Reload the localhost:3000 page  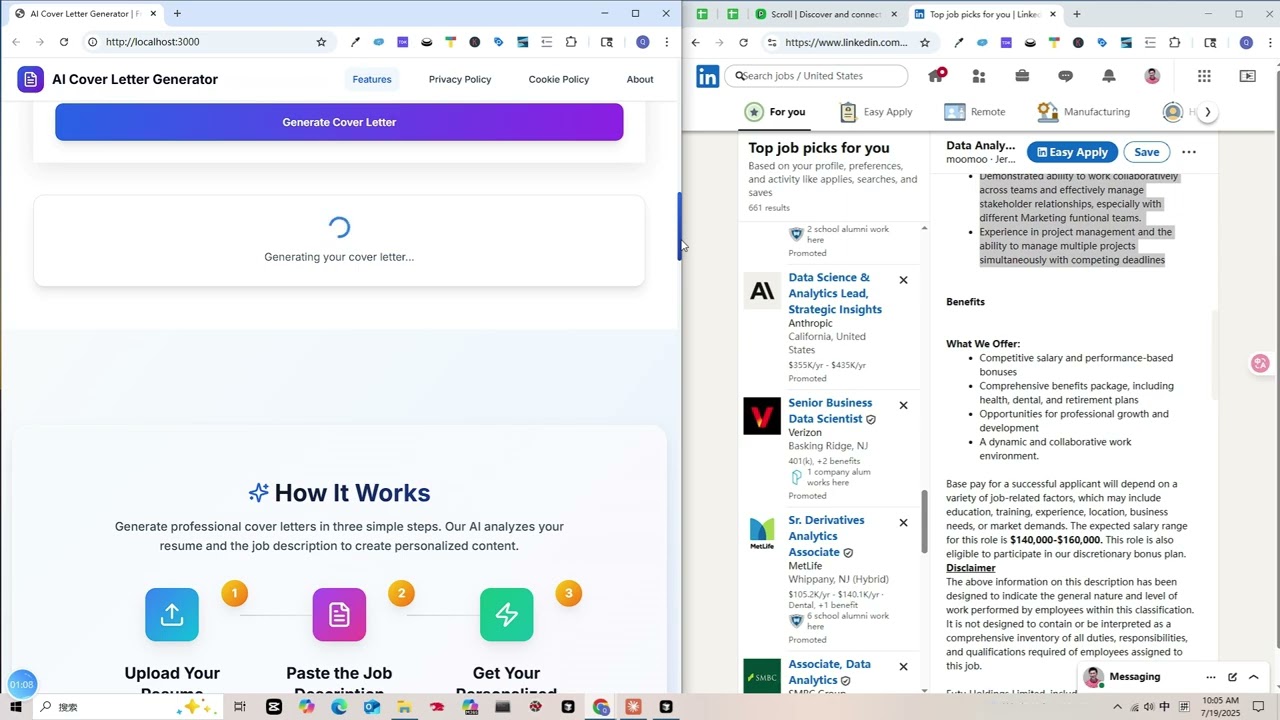click(x=64, y=42)
